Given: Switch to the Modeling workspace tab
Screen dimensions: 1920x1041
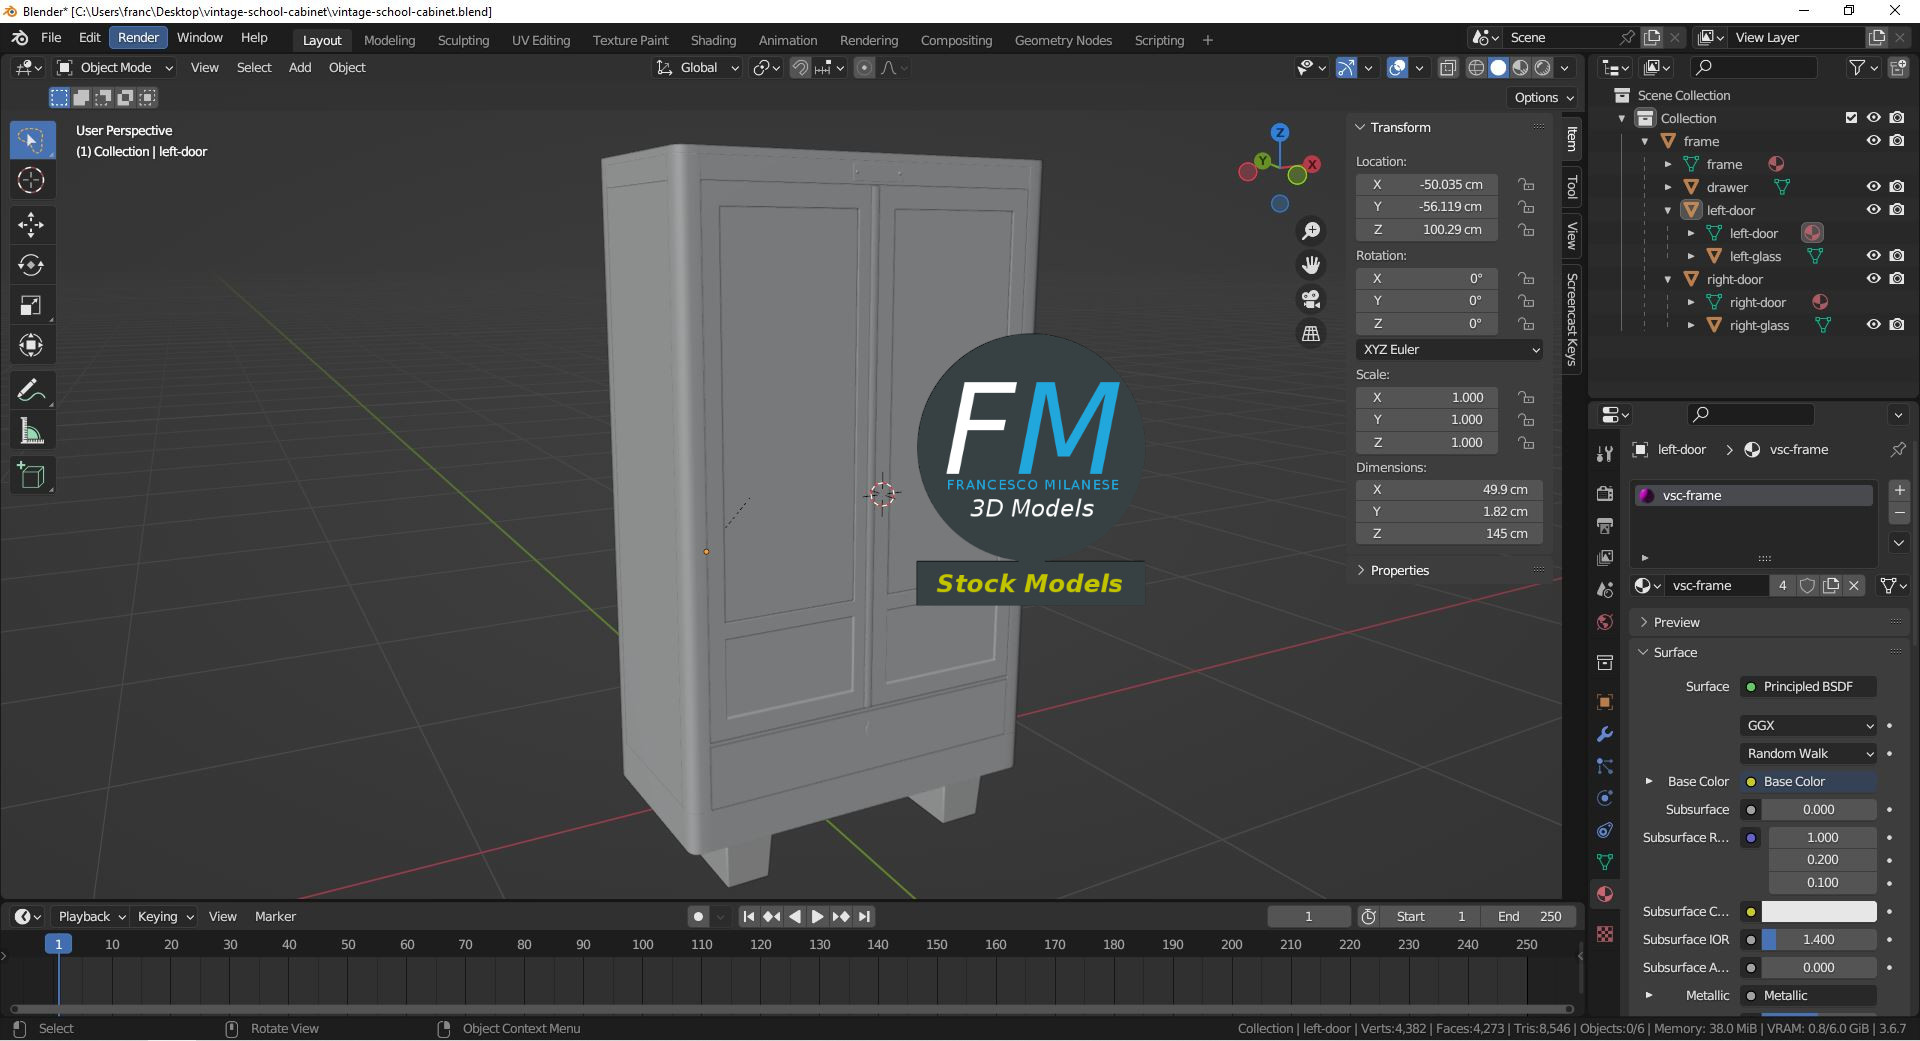Looking at the screenshot, I should click(x=389, y=41).
